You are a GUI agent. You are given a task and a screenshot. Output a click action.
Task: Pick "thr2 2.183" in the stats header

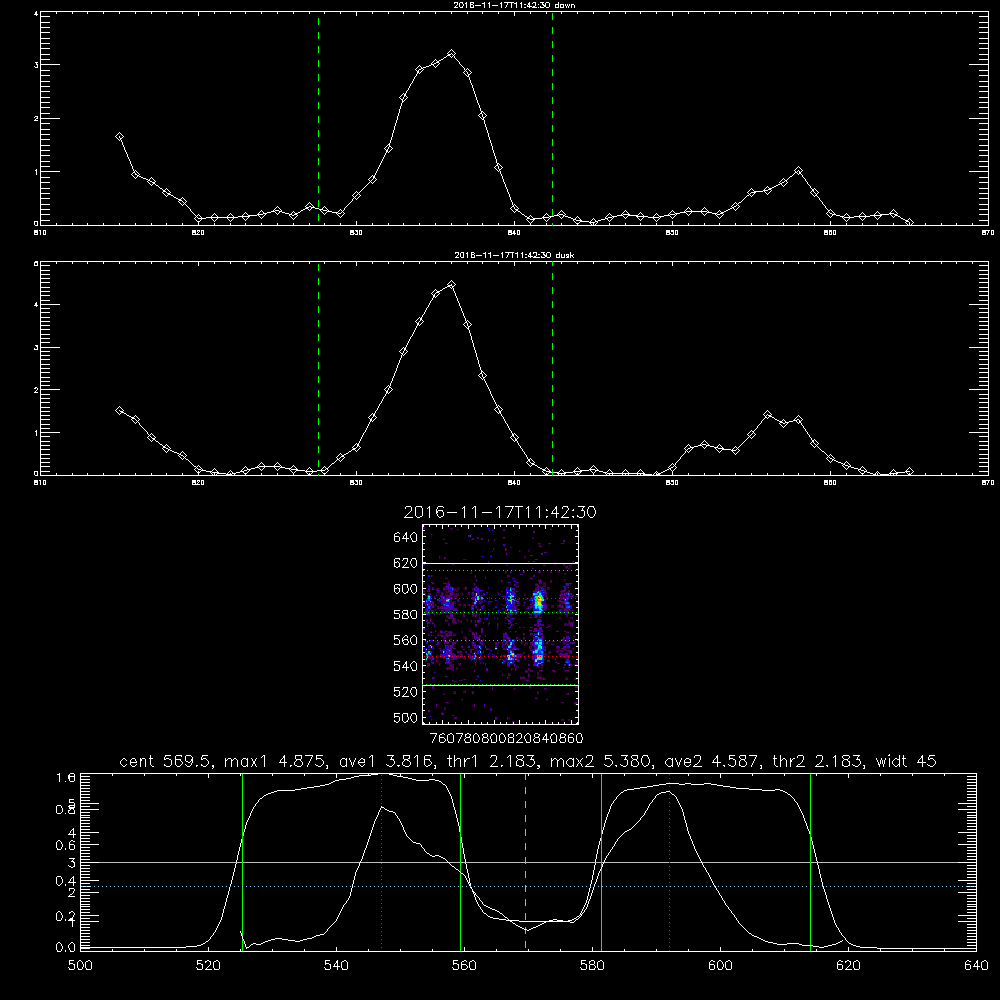click(818, 761)
